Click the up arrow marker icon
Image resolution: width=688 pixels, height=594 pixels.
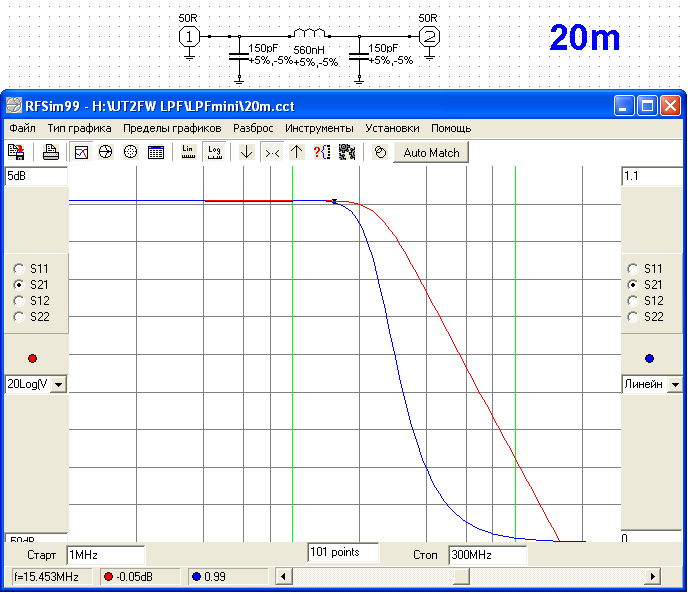coord(297,152)
